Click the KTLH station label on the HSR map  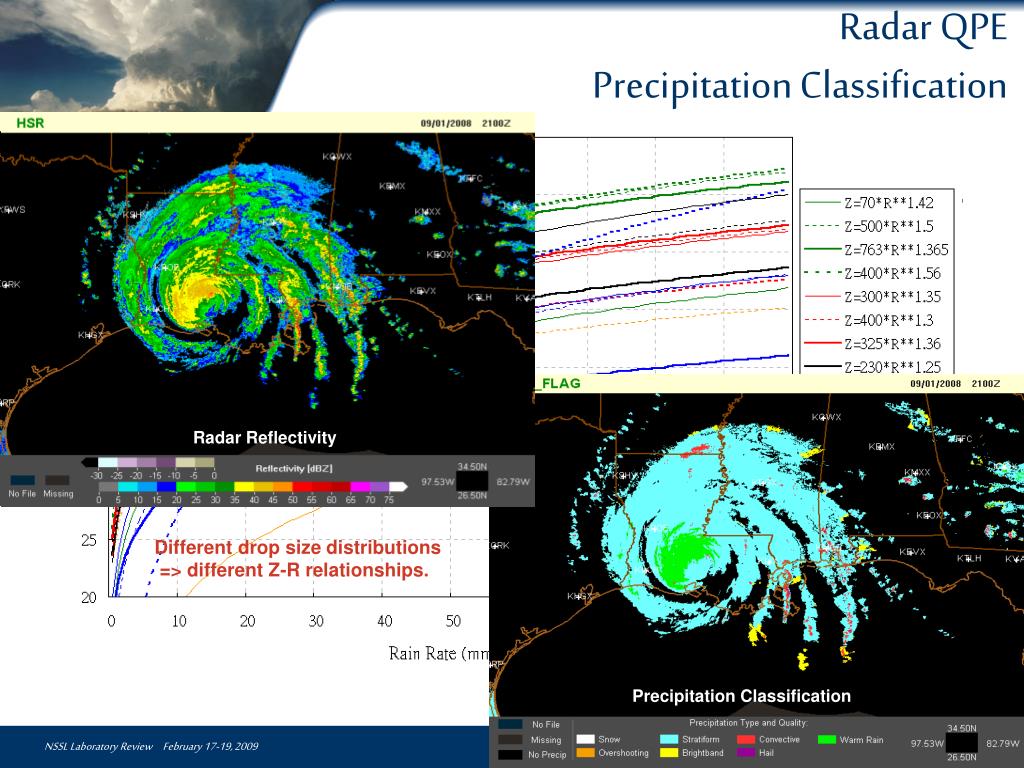(x=479, y=297)
